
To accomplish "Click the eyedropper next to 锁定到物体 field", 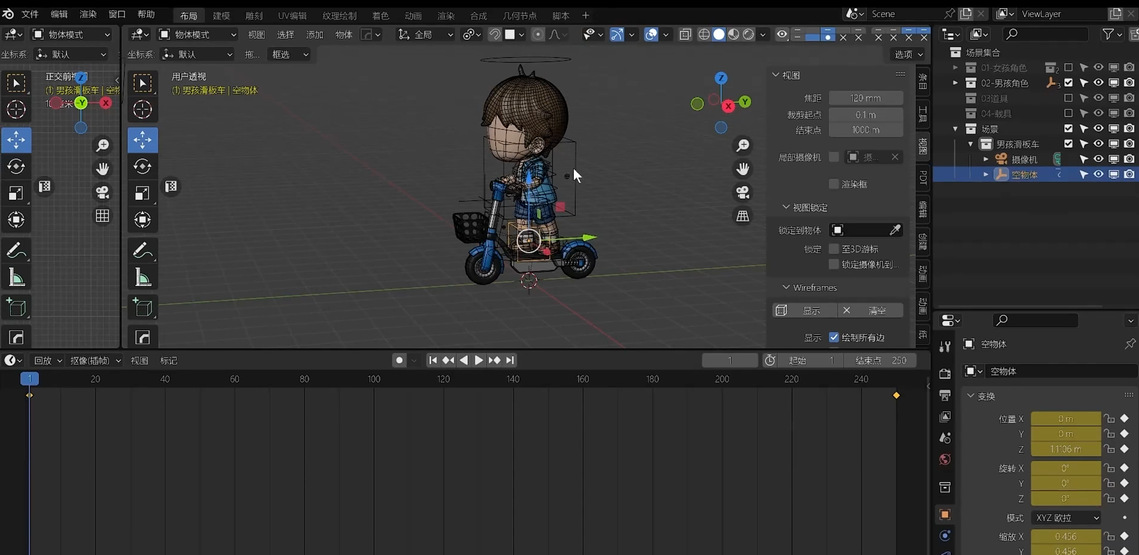I will (895, 230).
